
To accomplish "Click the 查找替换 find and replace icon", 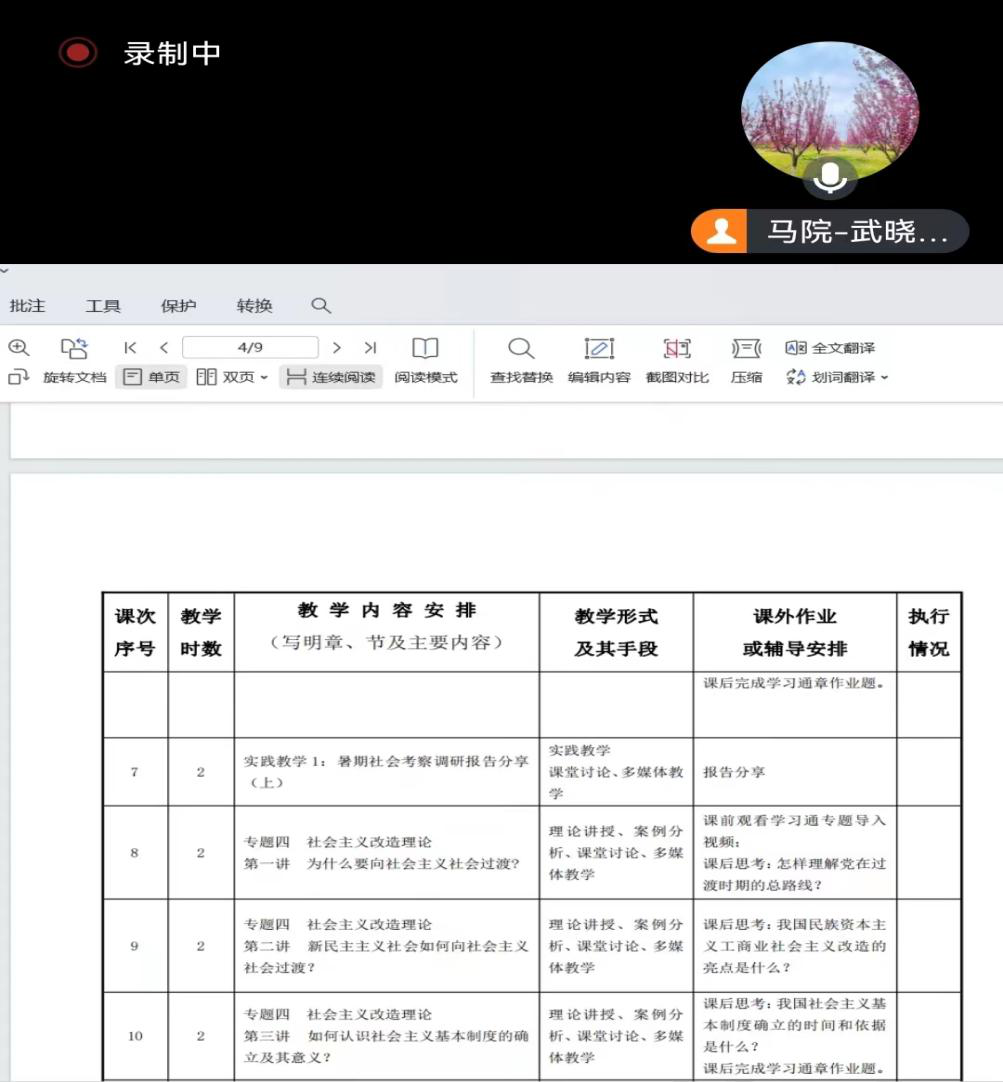I will pyautogui.click(x=520, y=360).
